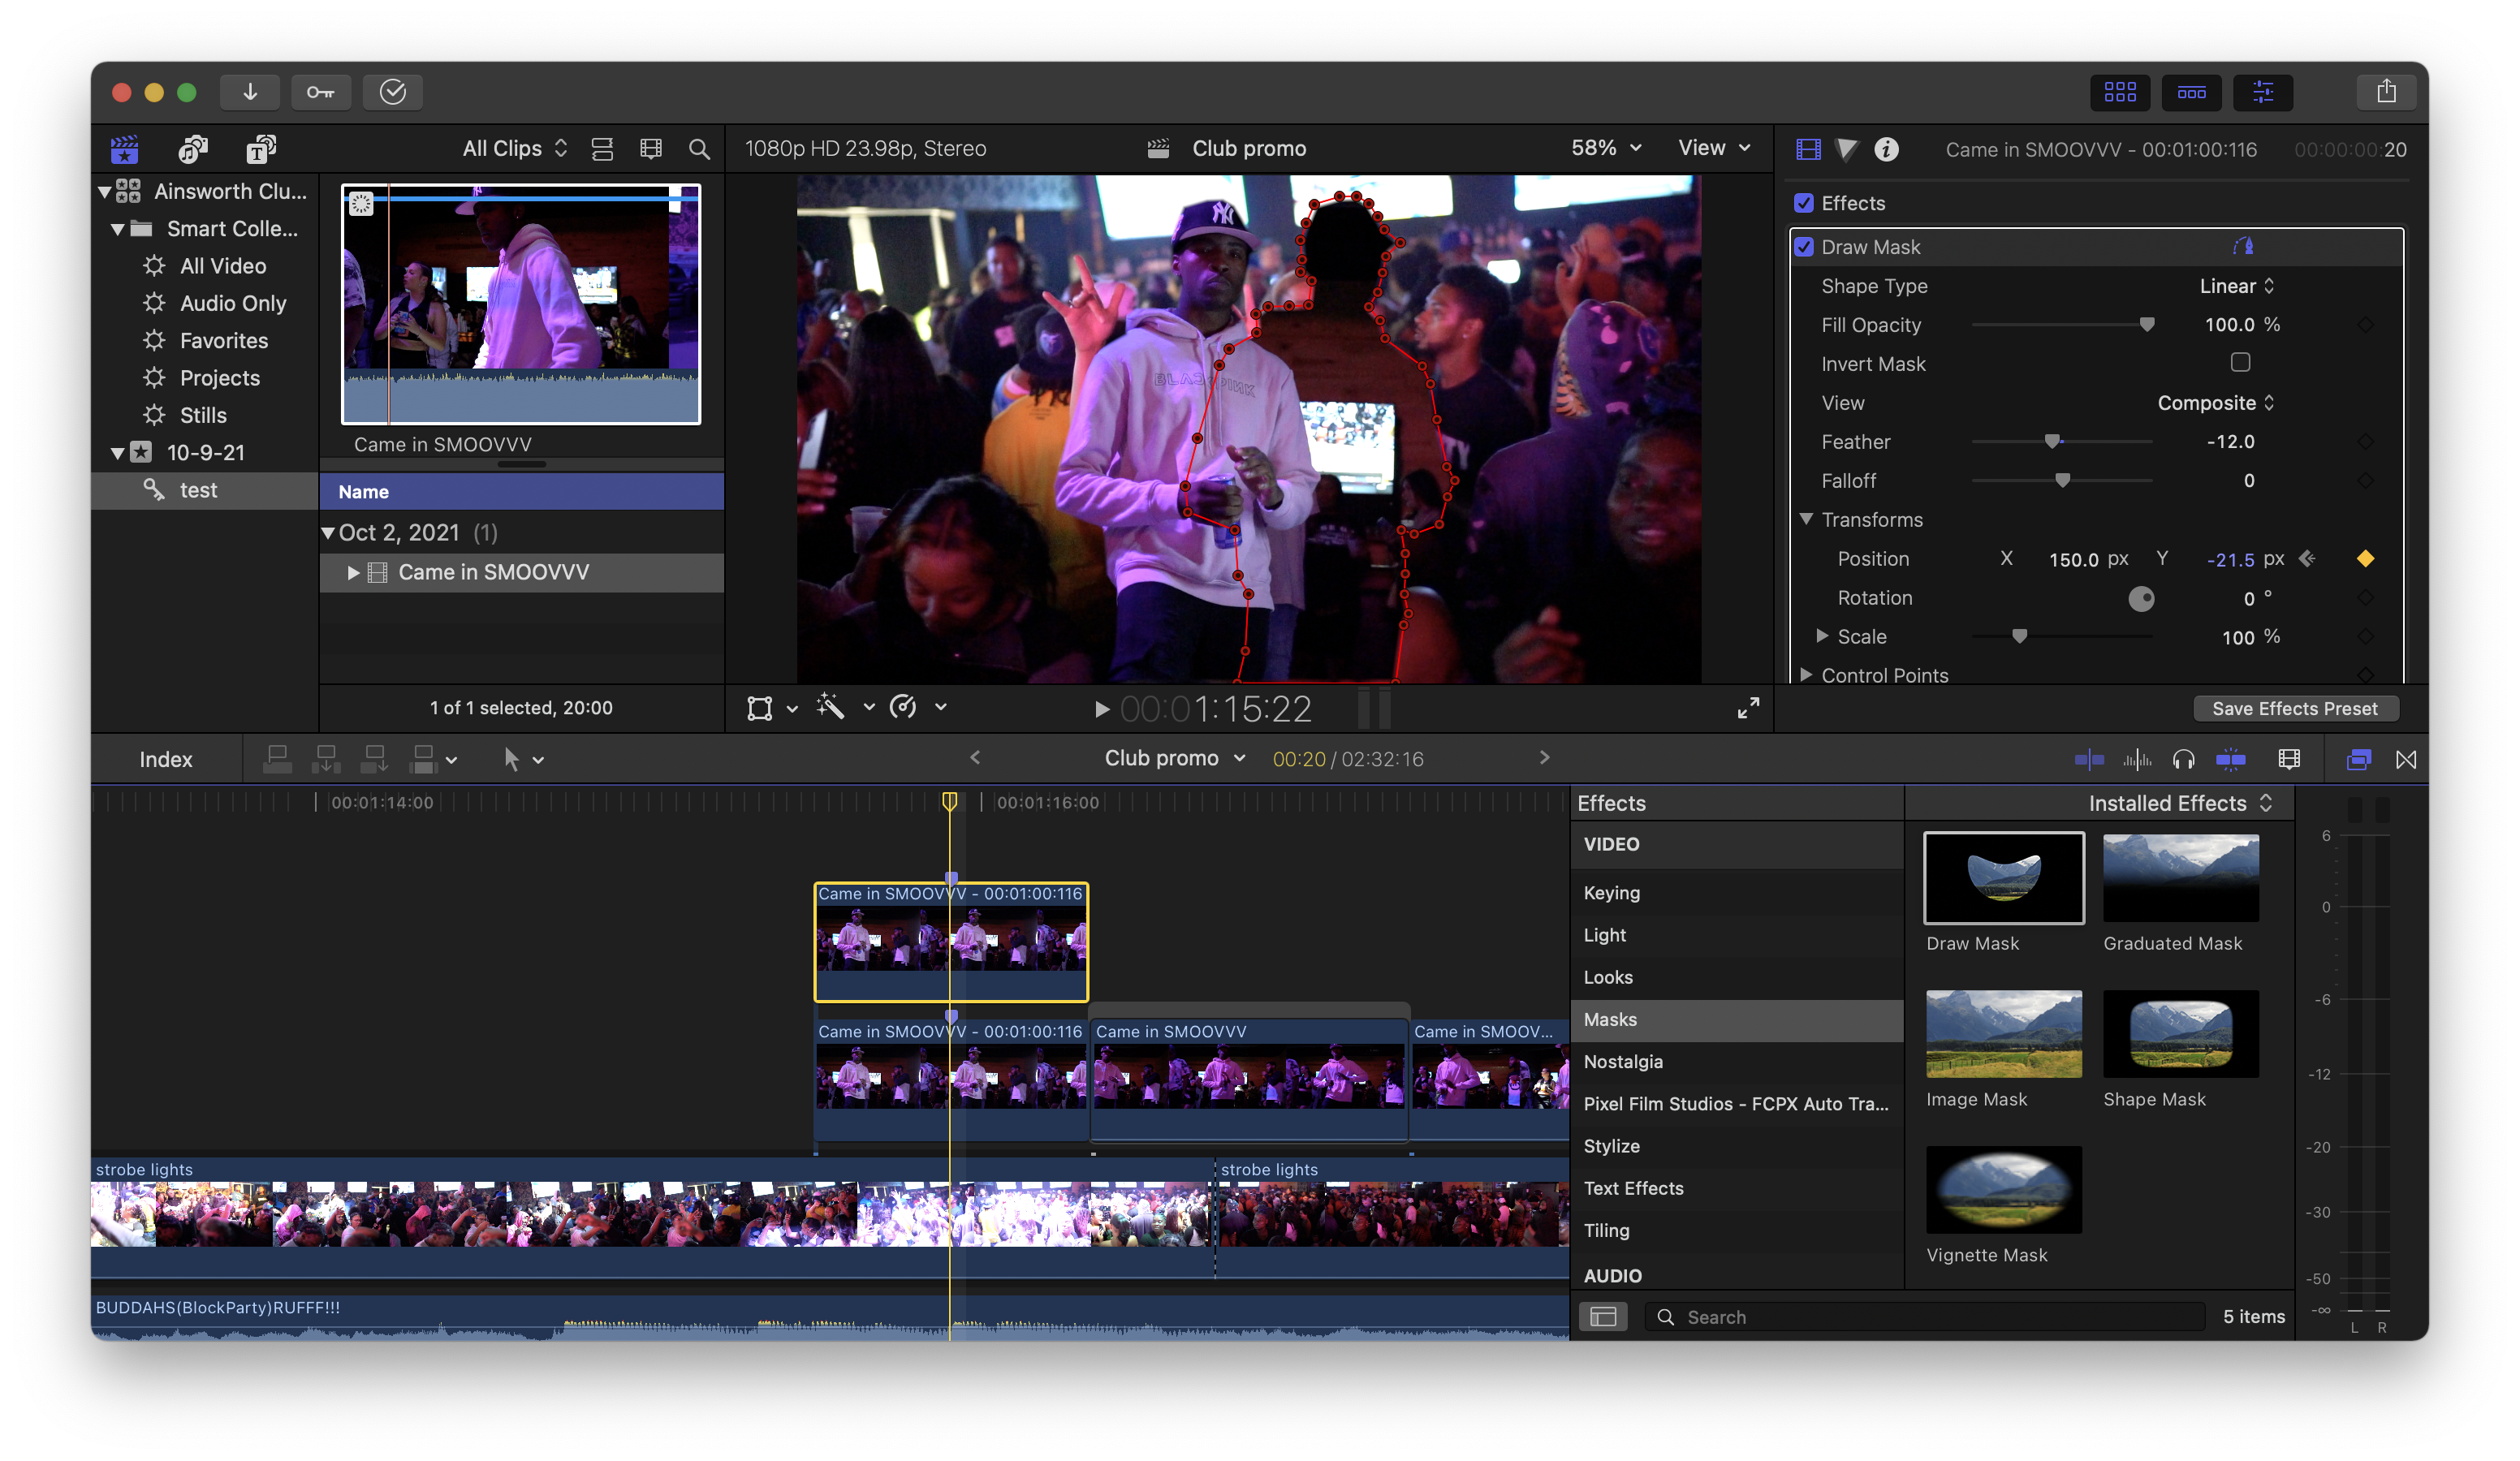
Task: Open the Shape Type Linear dropdown
Action: pos(2236,286)
